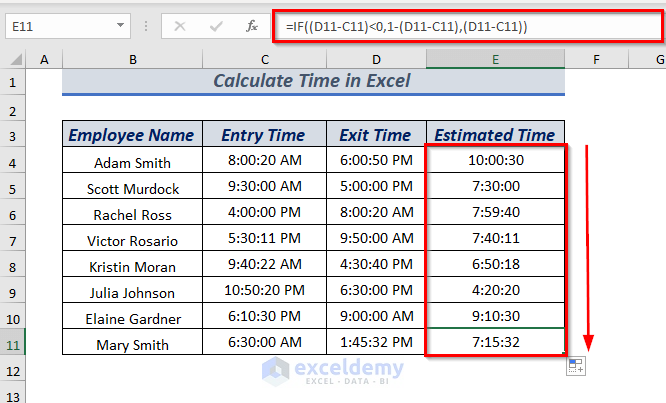Select column A header
Viewport: 666px width, 403px height.
(44, 59)
